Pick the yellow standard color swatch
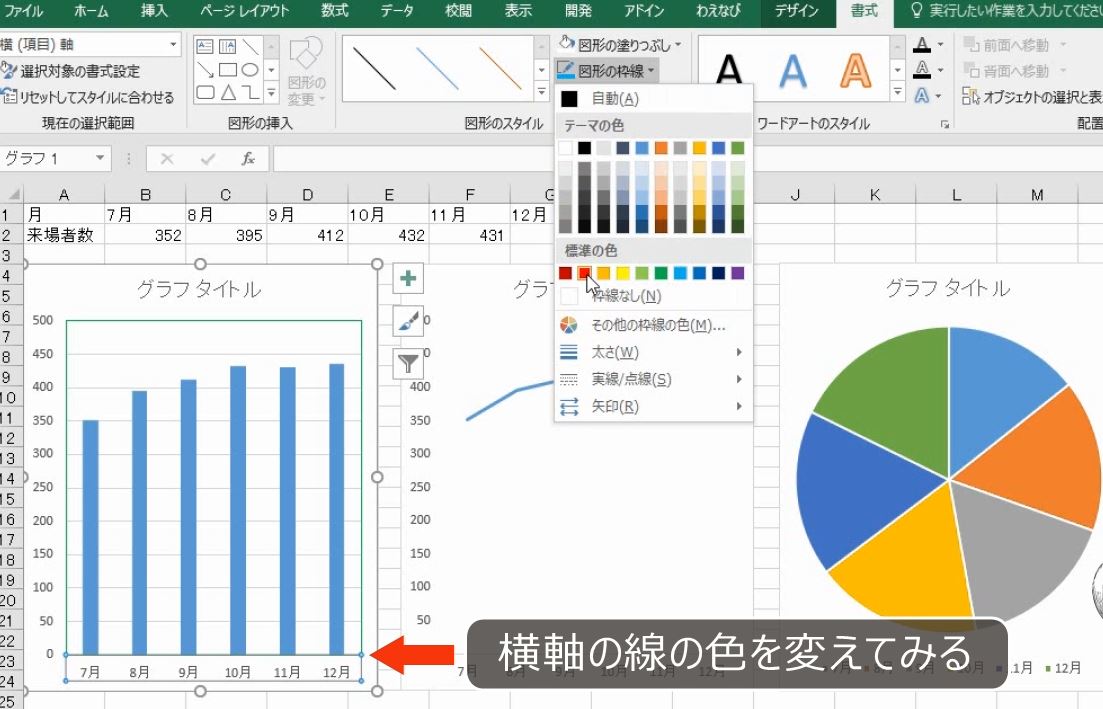The width and height of the screenshot is (1103, 709). [623, 273]
